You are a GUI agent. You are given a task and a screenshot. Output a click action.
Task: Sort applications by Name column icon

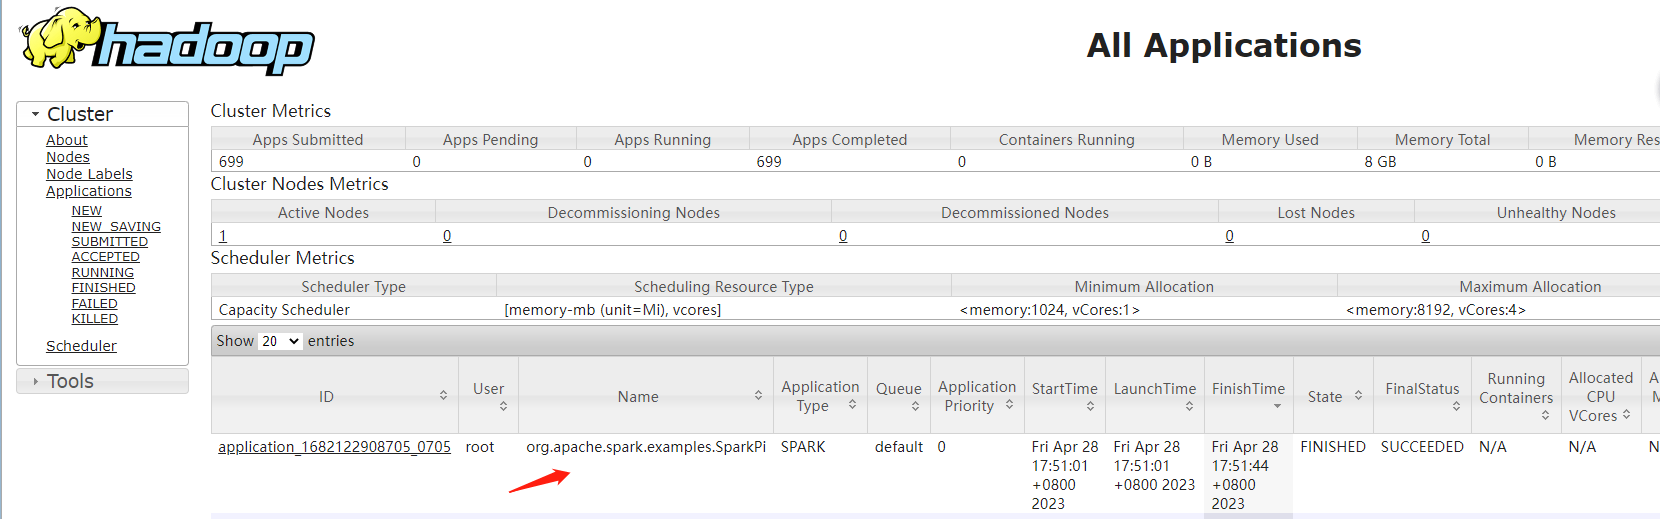tap(758, 397)
